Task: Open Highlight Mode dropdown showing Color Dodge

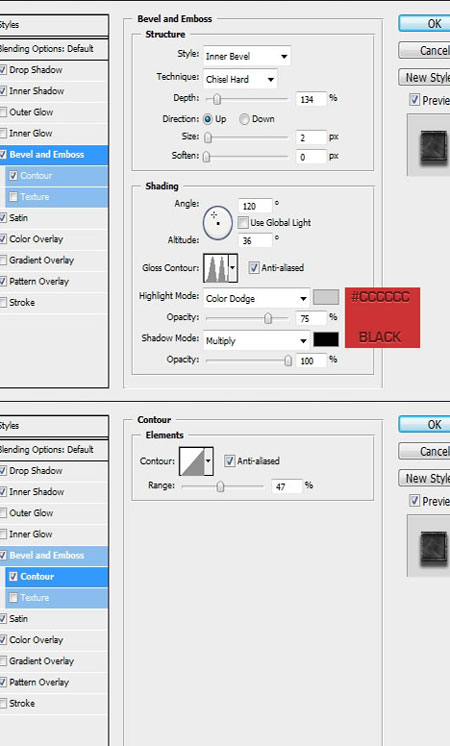Action: [x=256, y=299]
